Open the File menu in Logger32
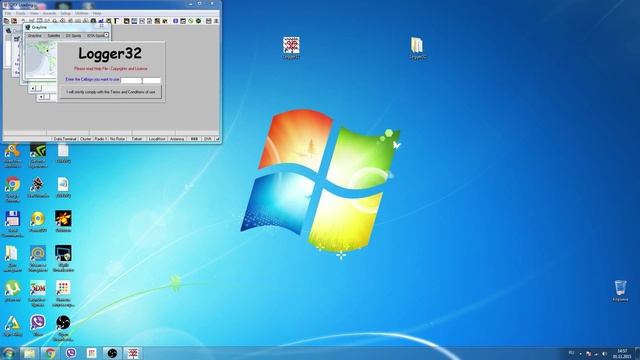Viewport: 640px width, 360px height. click(8, 13)
